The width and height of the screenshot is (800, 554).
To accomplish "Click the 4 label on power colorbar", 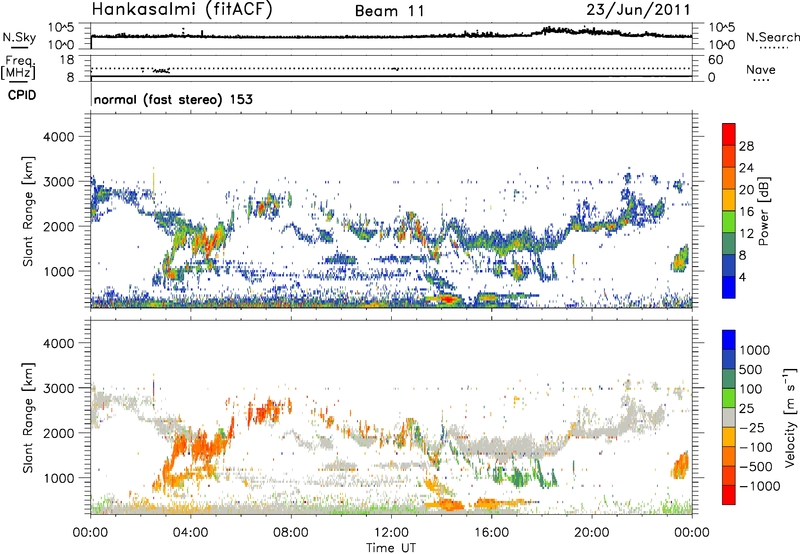I will 743,277.
